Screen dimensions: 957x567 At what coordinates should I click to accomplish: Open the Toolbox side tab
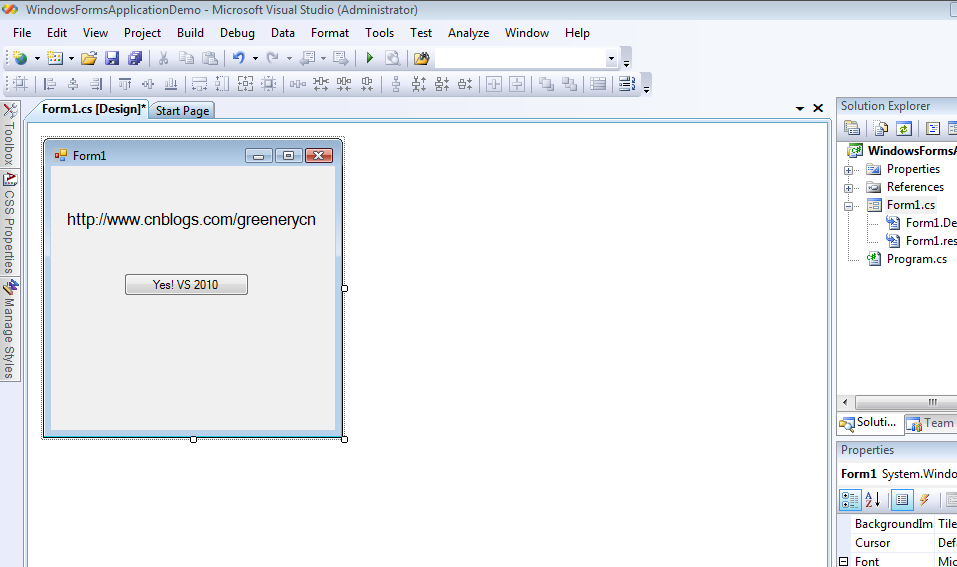[10, 135]
